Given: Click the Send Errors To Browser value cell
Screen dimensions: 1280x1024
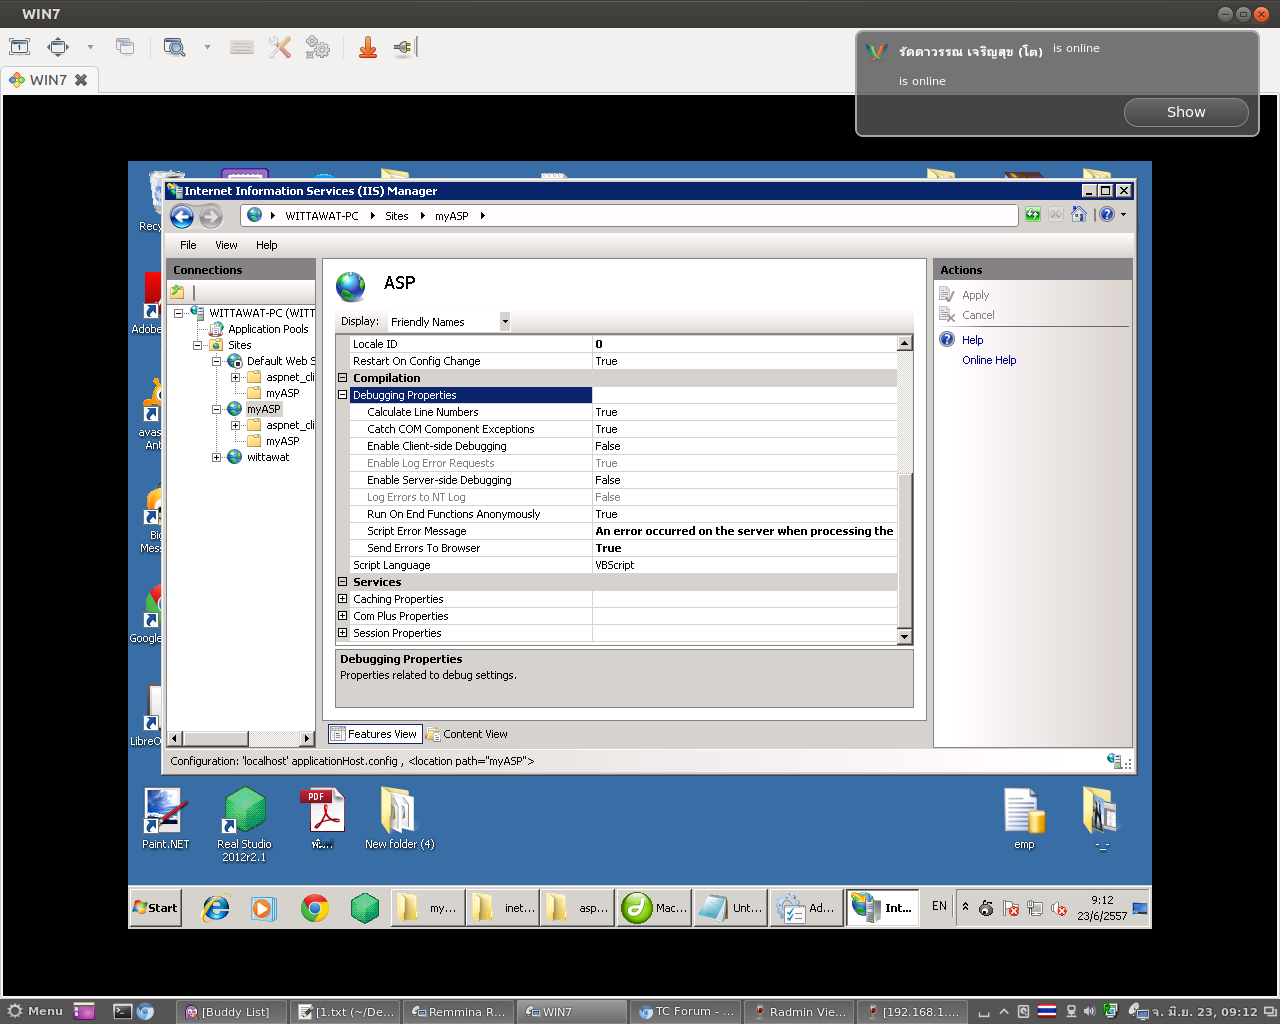Looking at the screenshot, I should pos(744,548).
